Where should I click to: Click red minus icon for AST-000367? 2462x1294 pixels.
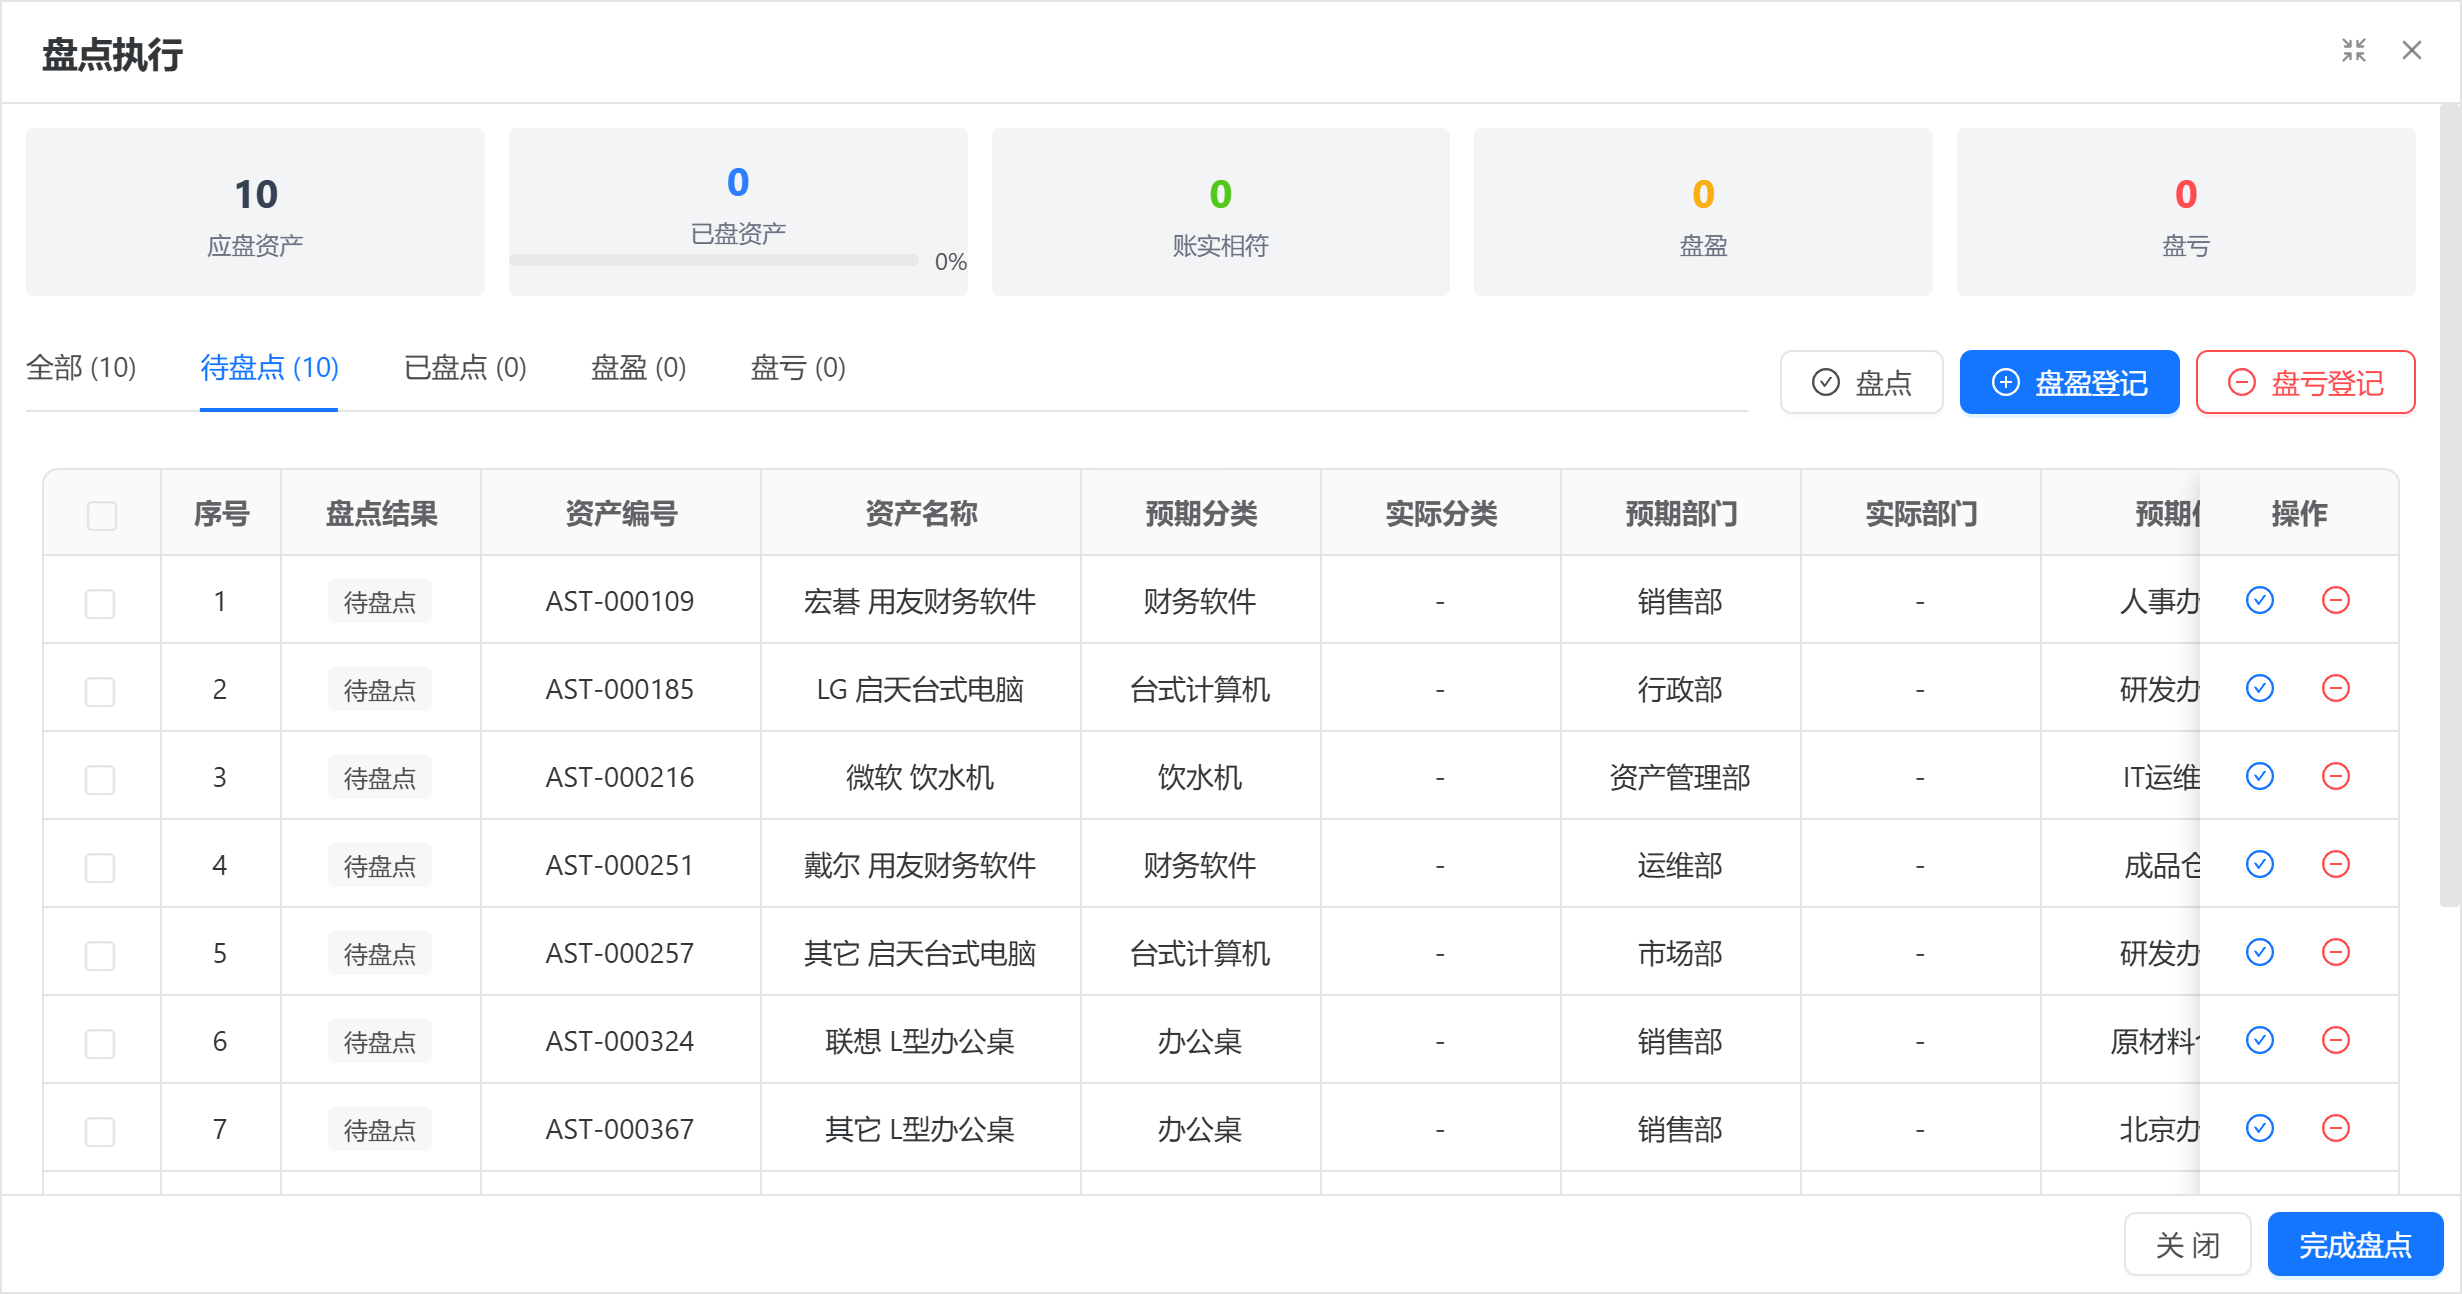point(2336,1128)
